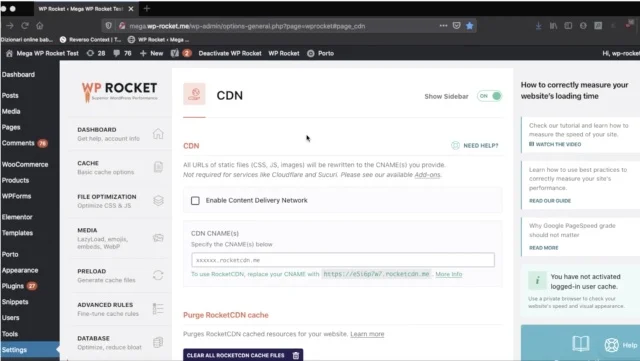Click Watch the Video link
Viewport: 640px width, 361px height.
[555, 144]
